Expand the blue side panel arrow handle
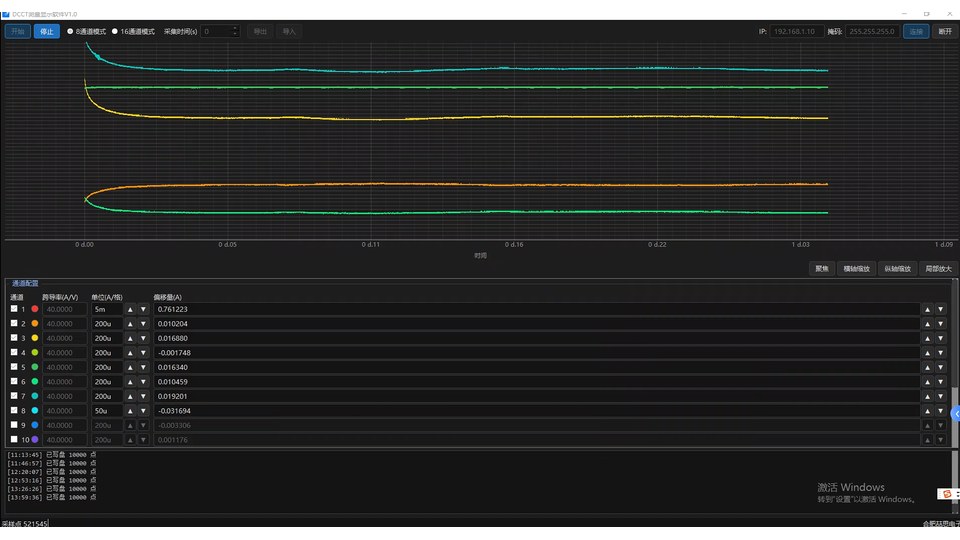The height and width of the screenshot is (540, 960). 956,414
